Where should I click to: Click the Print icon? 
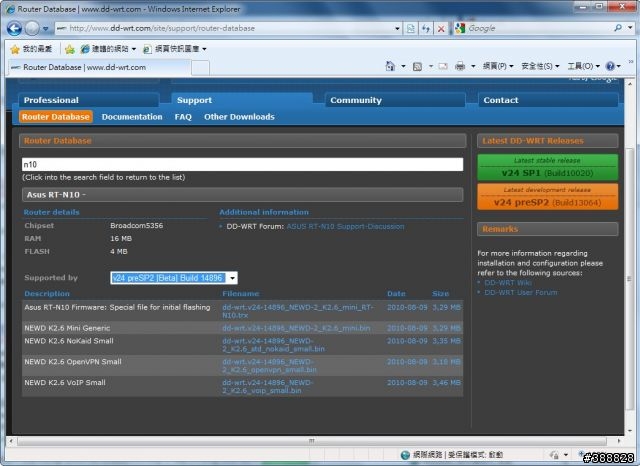click(x=460, y=66)
